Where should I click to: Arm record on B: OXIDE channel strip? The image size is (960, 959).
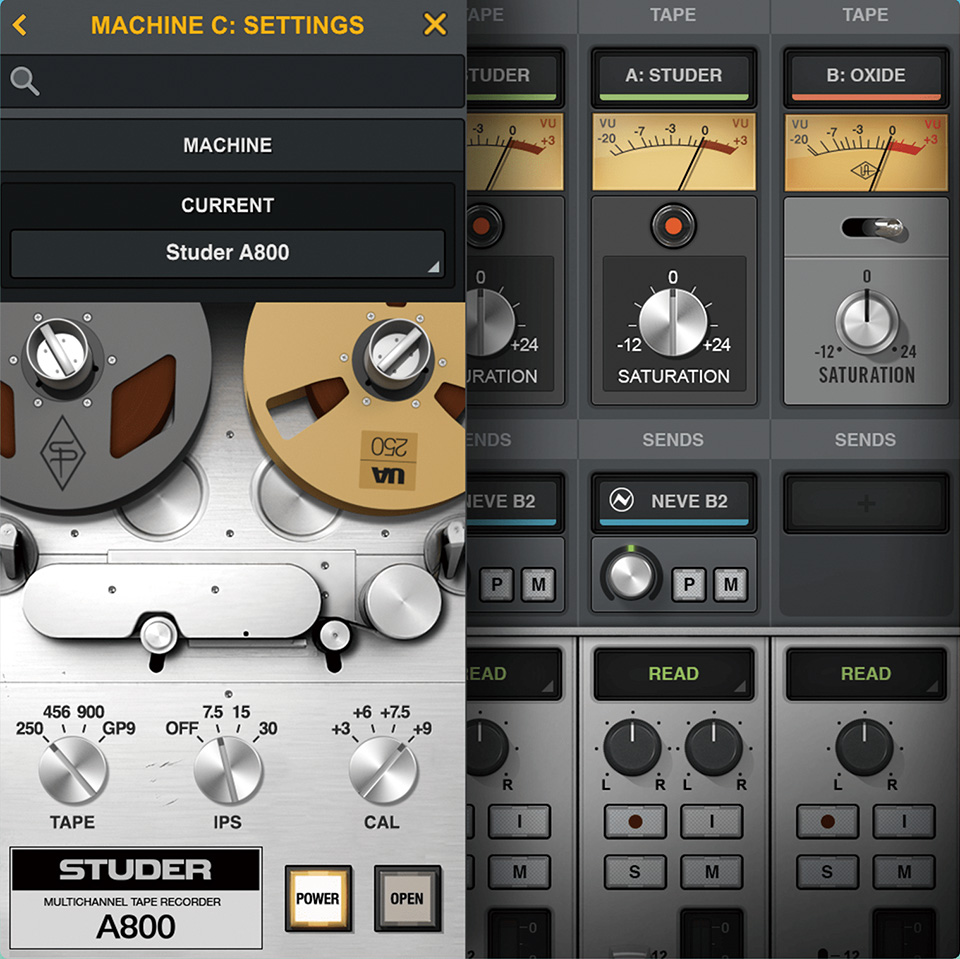point(827,821)
